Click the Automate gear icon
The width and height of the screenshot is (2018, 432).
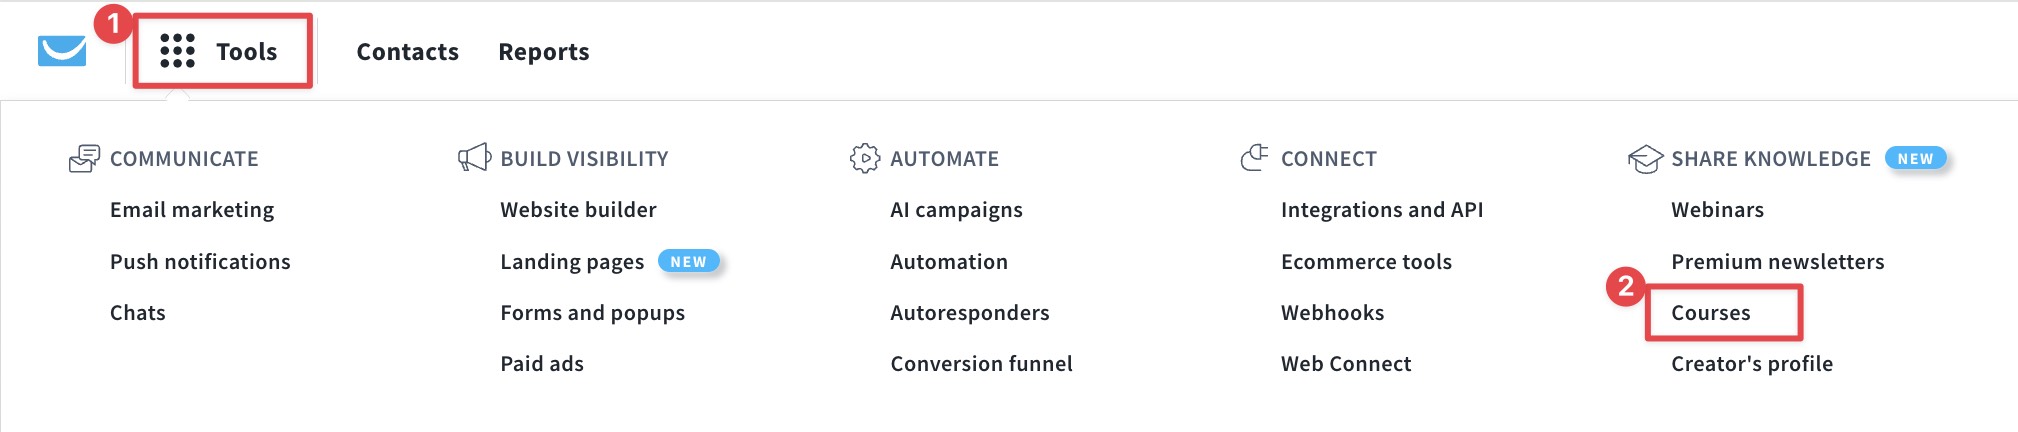point(865,158)
